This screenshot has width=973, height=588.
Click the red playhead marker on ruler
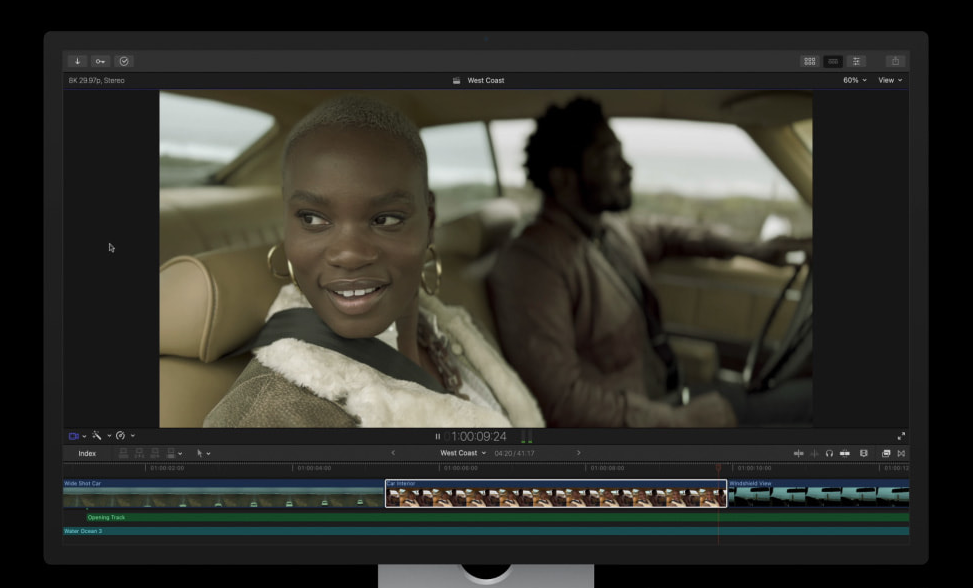[718, 467]
